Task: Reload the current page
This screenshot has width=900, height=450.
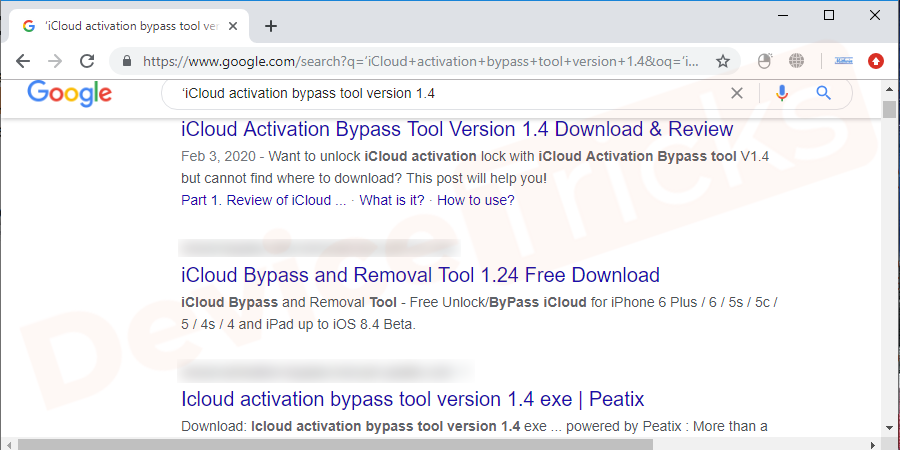Action: (87, 61)
